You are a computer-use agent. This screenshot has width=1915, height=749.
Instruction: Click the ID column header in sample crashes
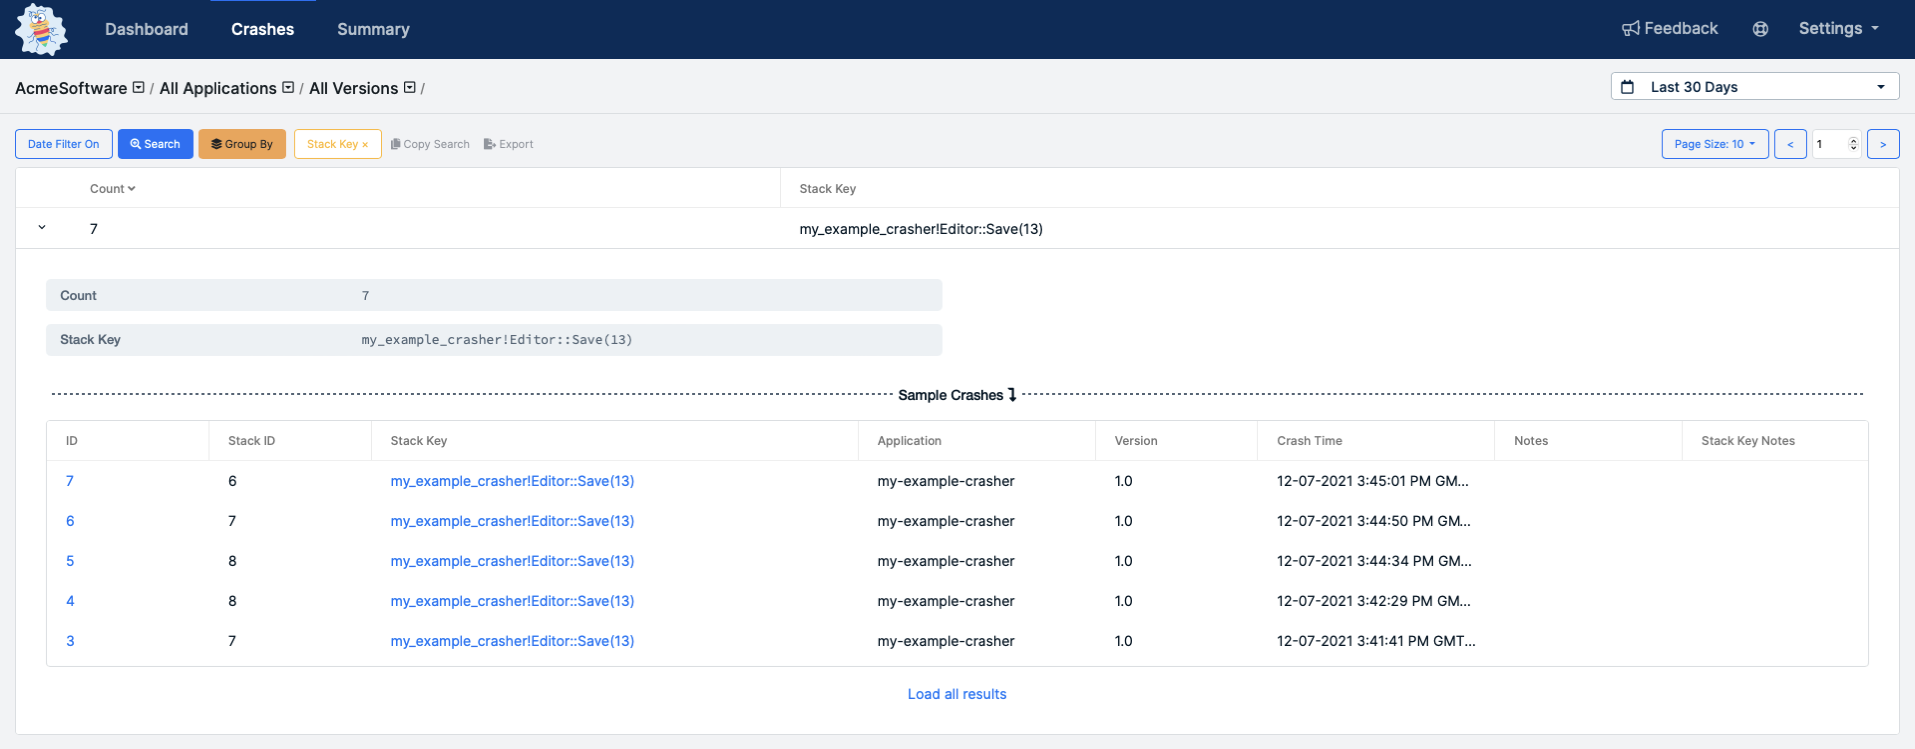(x=72, y=440)
